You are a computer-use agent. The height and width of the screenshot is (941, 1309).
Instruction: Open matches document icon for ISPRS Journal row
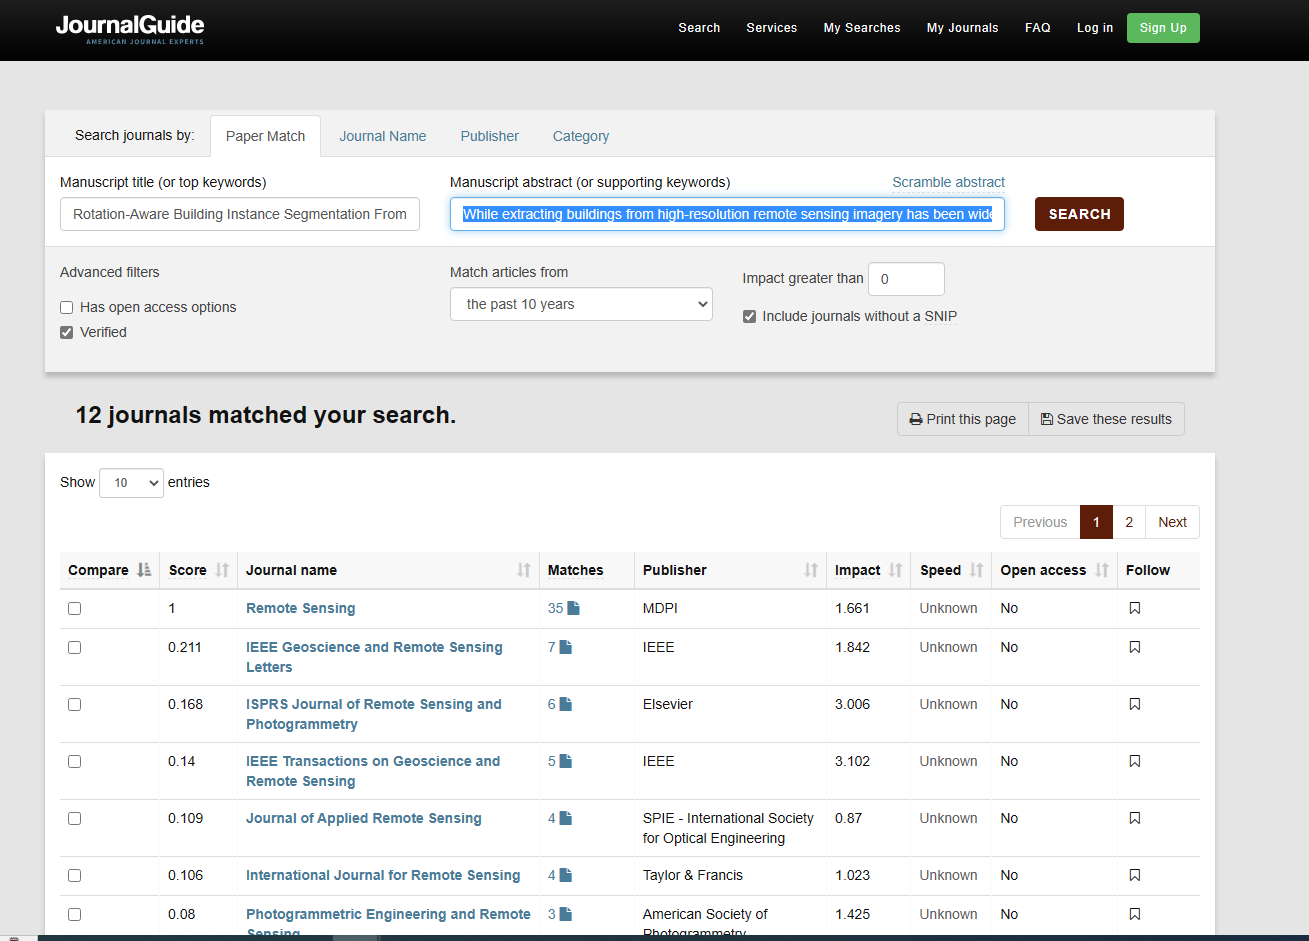coord(565,704)
